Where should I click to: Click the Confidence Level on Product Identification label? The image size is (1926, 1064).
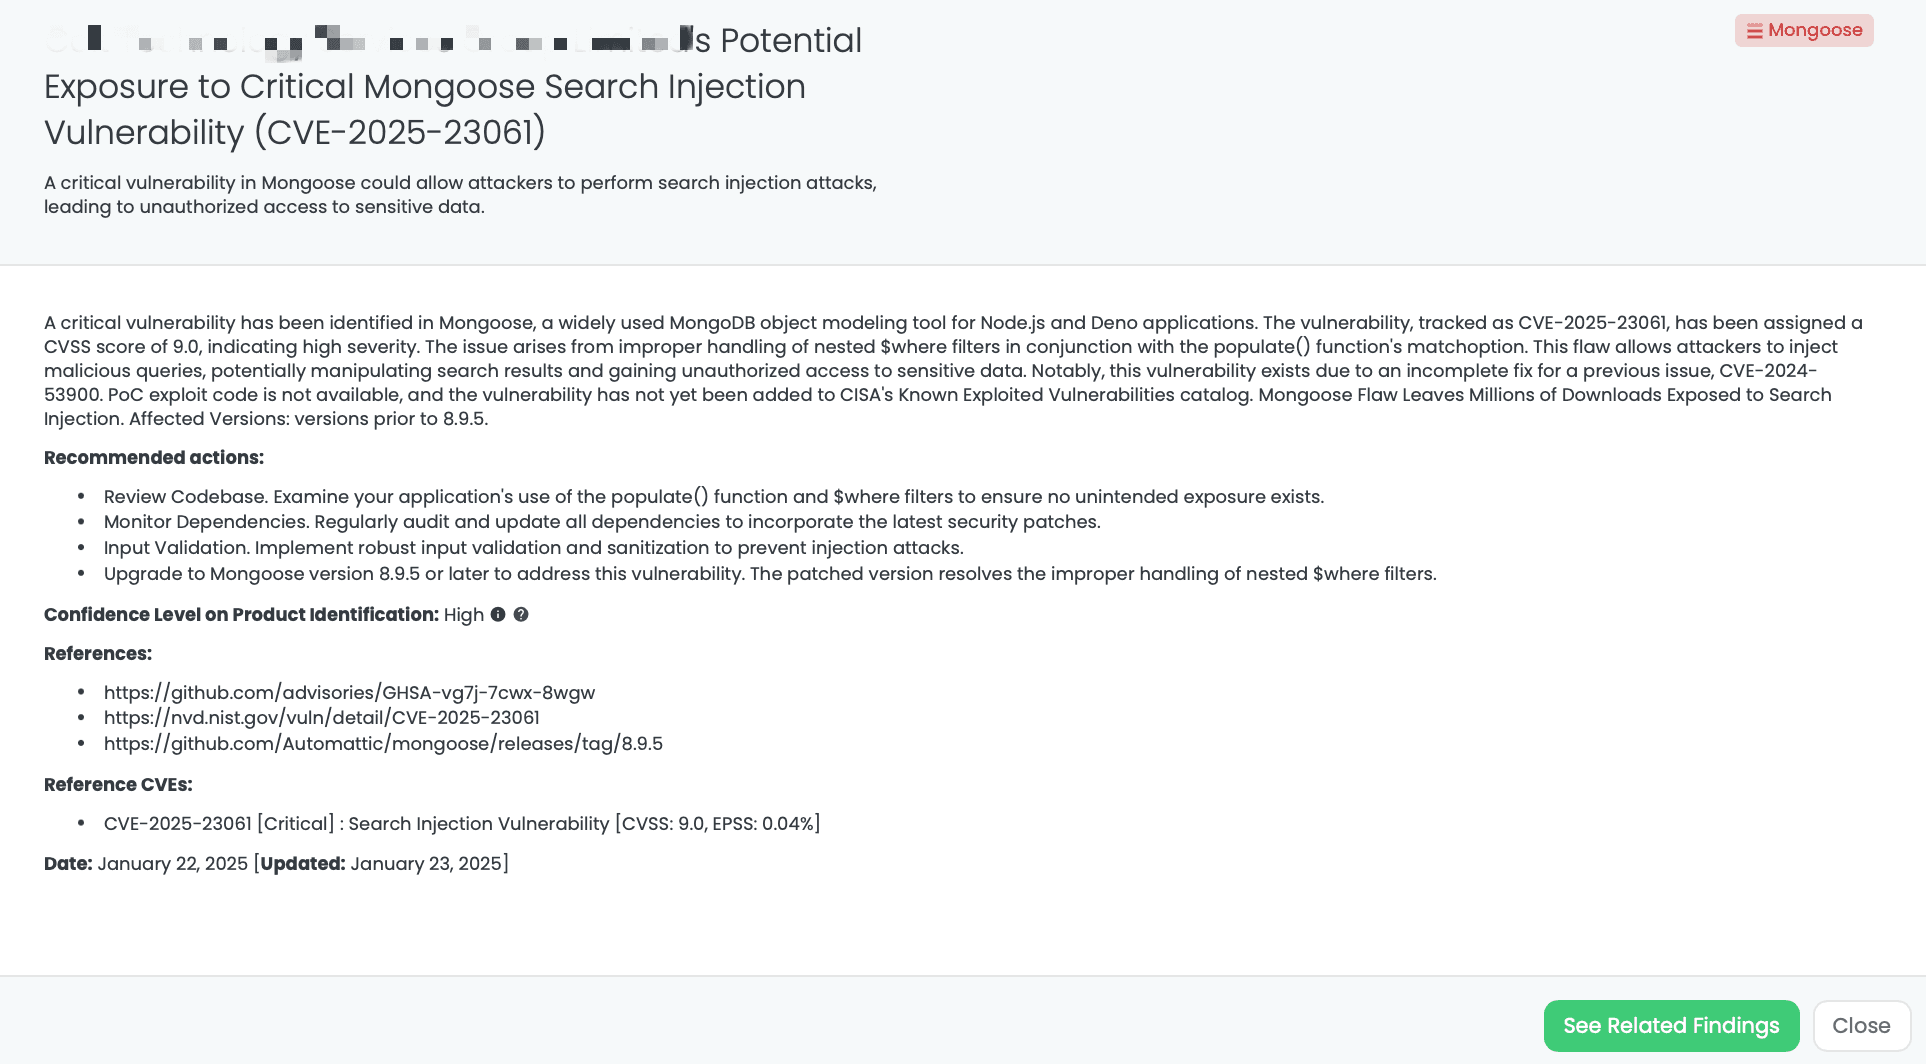tap(241, 615)
